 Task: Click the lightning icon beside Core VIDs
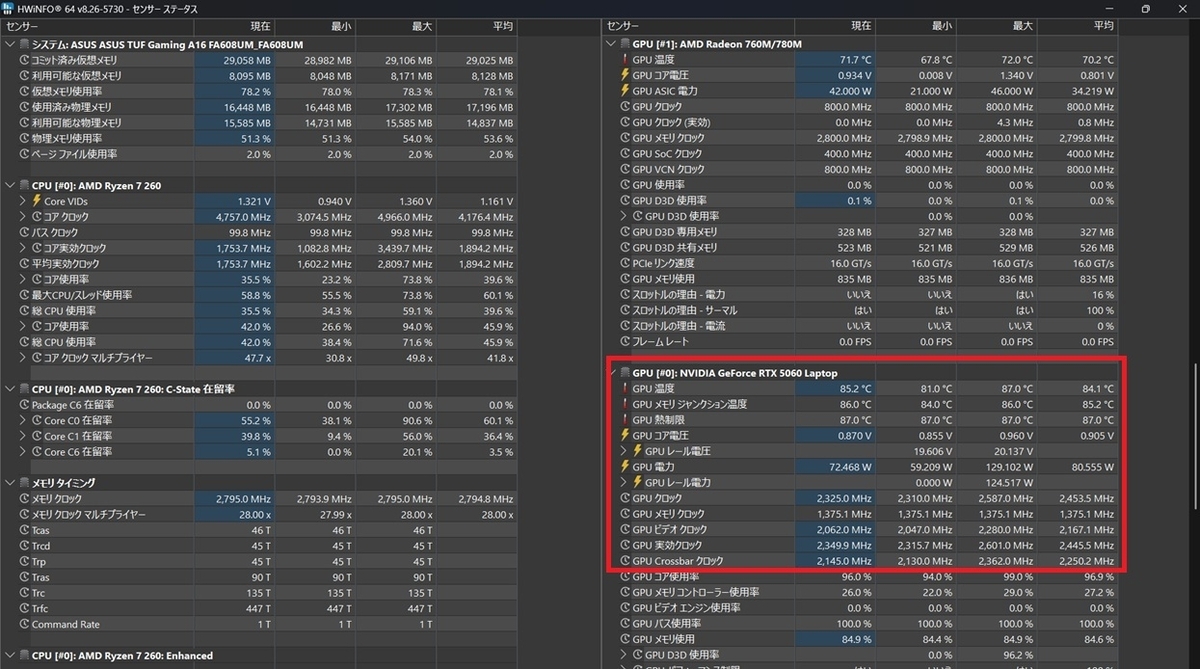click(36, 201)
